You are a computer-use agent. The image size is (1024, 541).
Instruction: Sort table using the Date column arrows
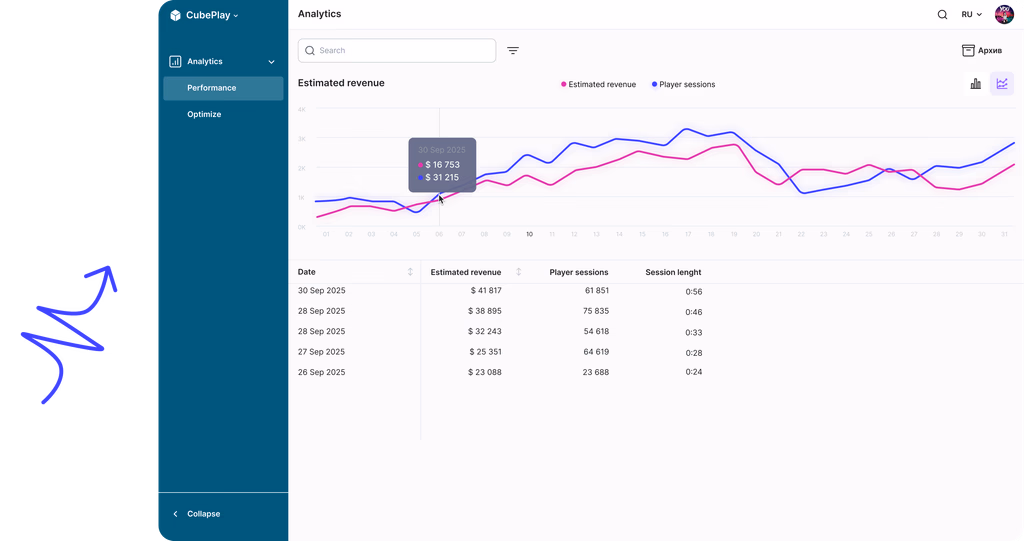(x=410, y=272)
